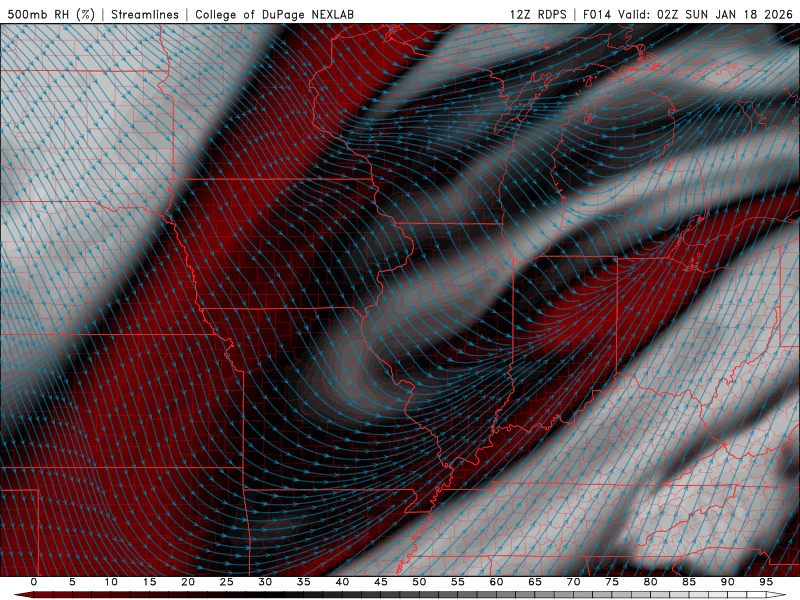Click the "Valid: 02Z SUN JAN 18 2026" text
The width and height of the screenshot is (800, 600).
coord(706,14)
